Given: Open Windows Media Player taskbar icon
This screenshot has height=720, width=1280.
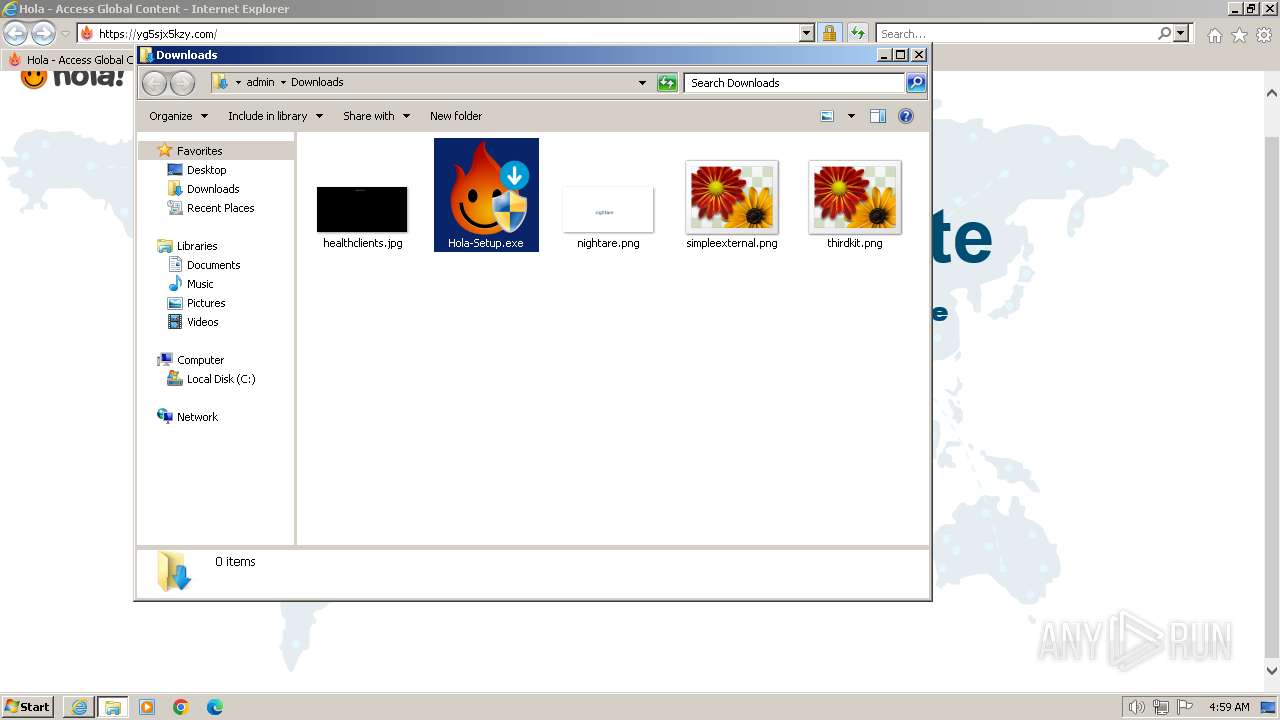Looking at the screenshot, I should (147, 707).
